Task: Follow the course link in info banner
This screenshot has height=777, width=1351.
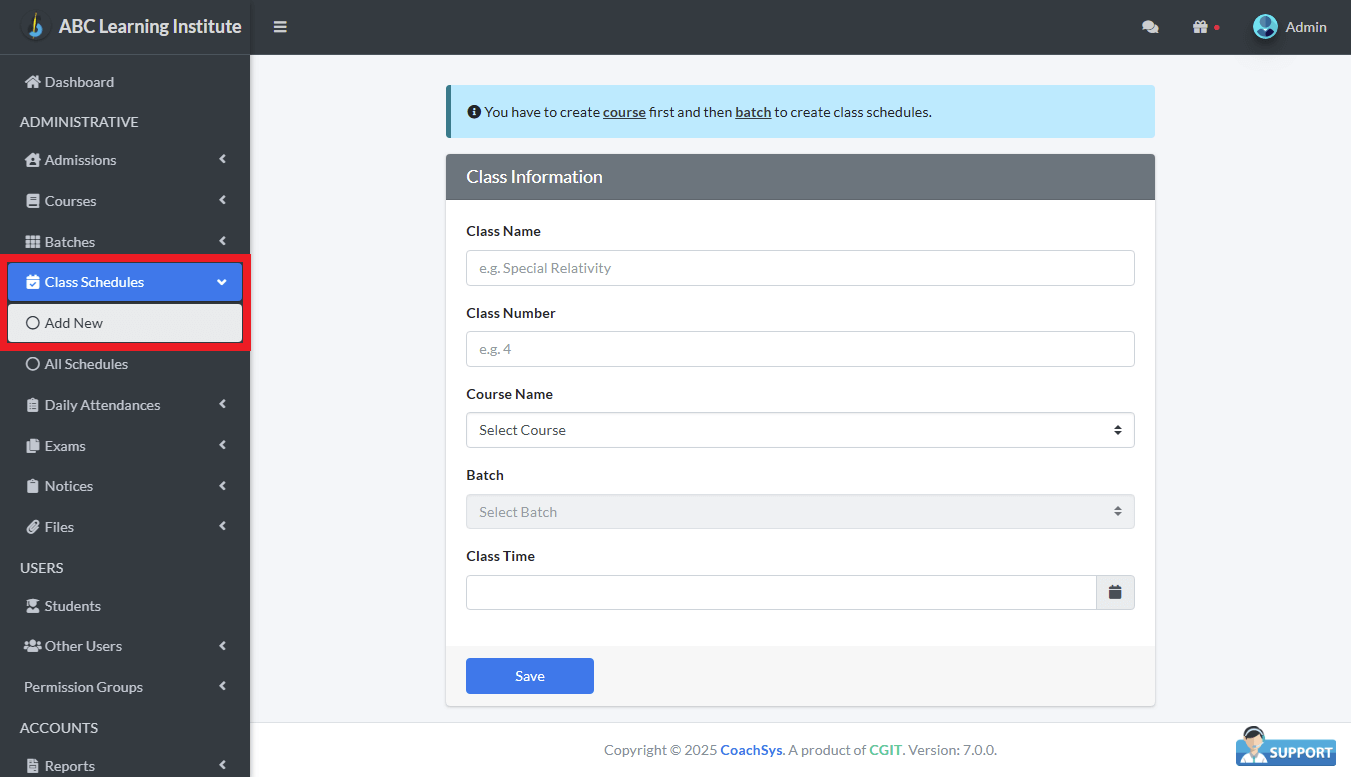Action: (624, 112)
